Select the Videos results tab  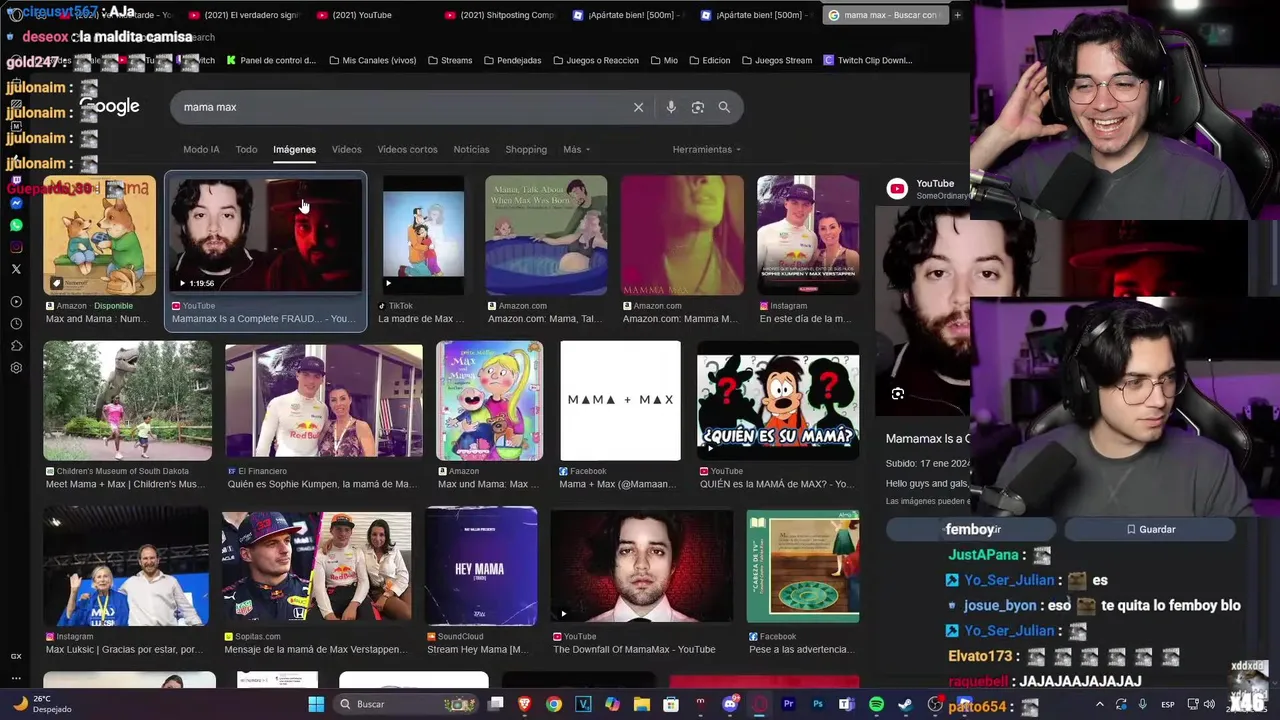(346, 149)
